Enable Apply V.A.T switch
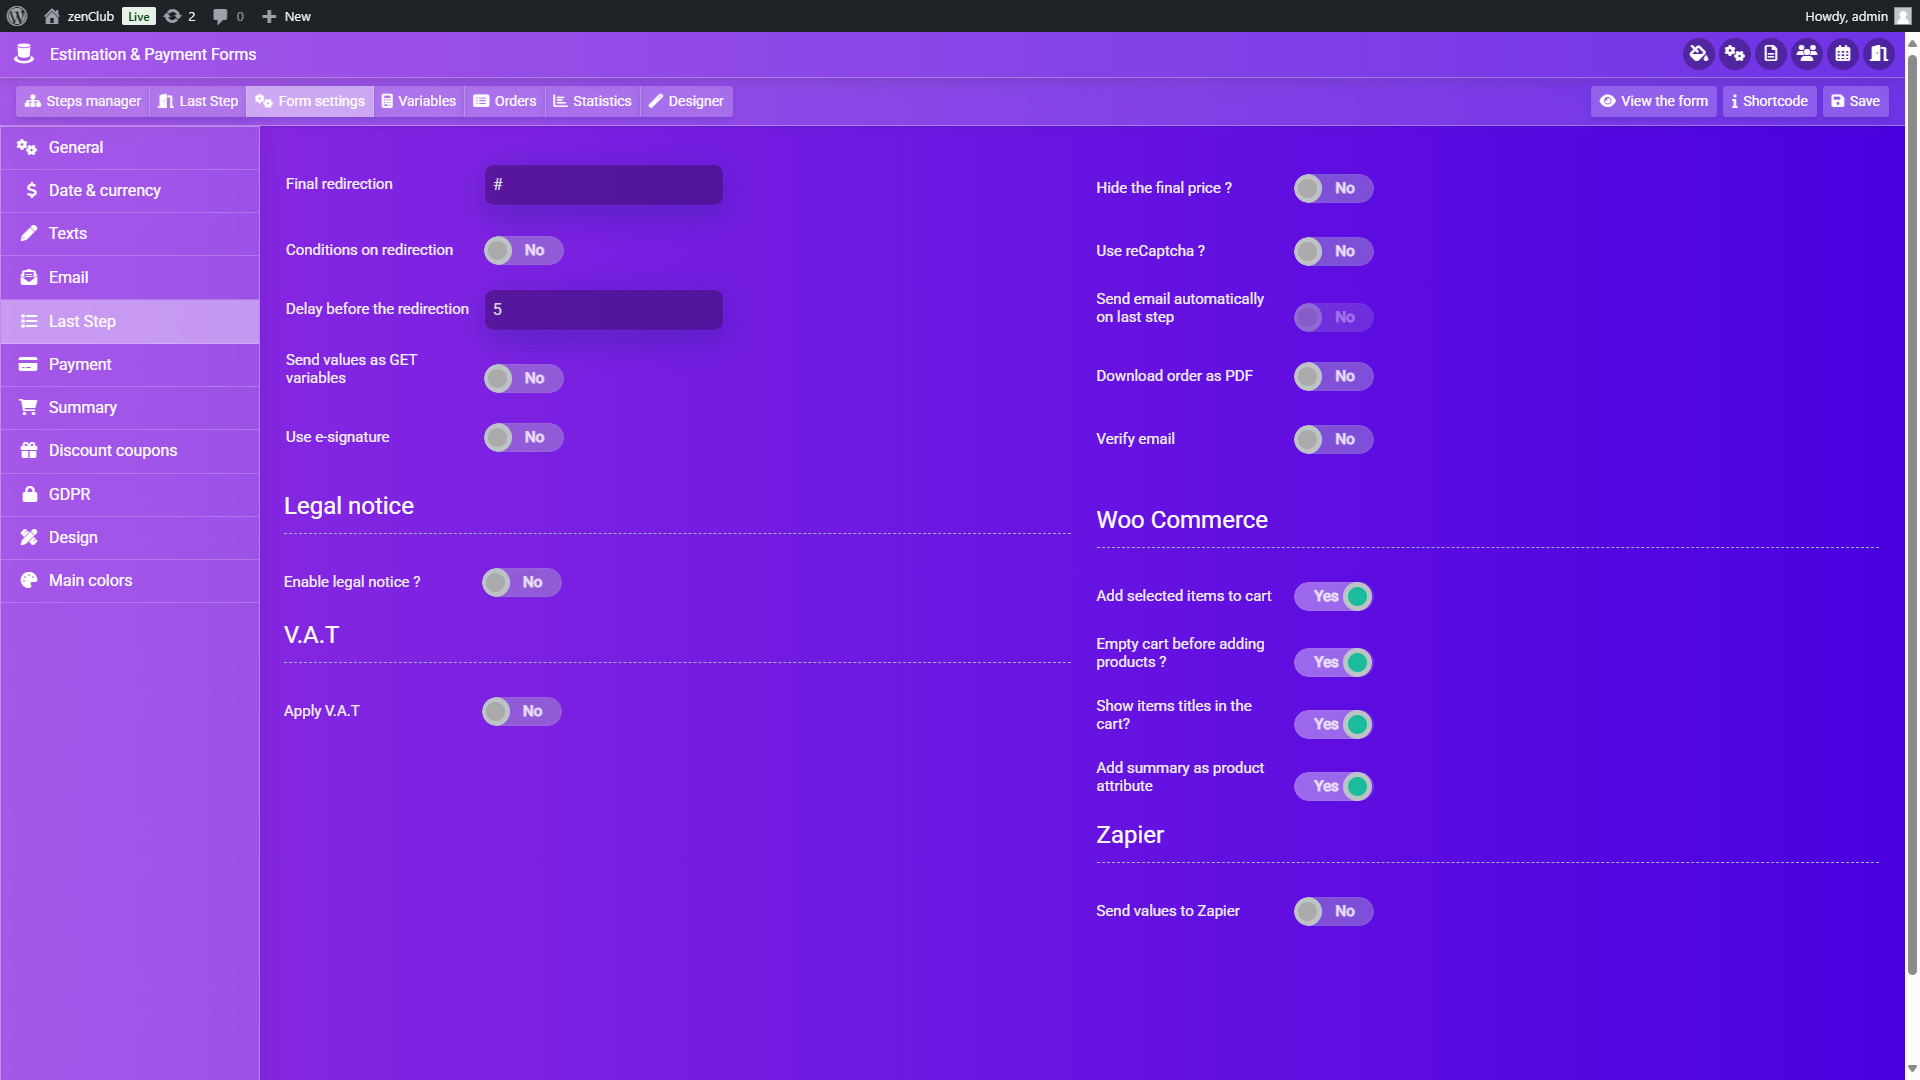 click(x=521, y=711)
